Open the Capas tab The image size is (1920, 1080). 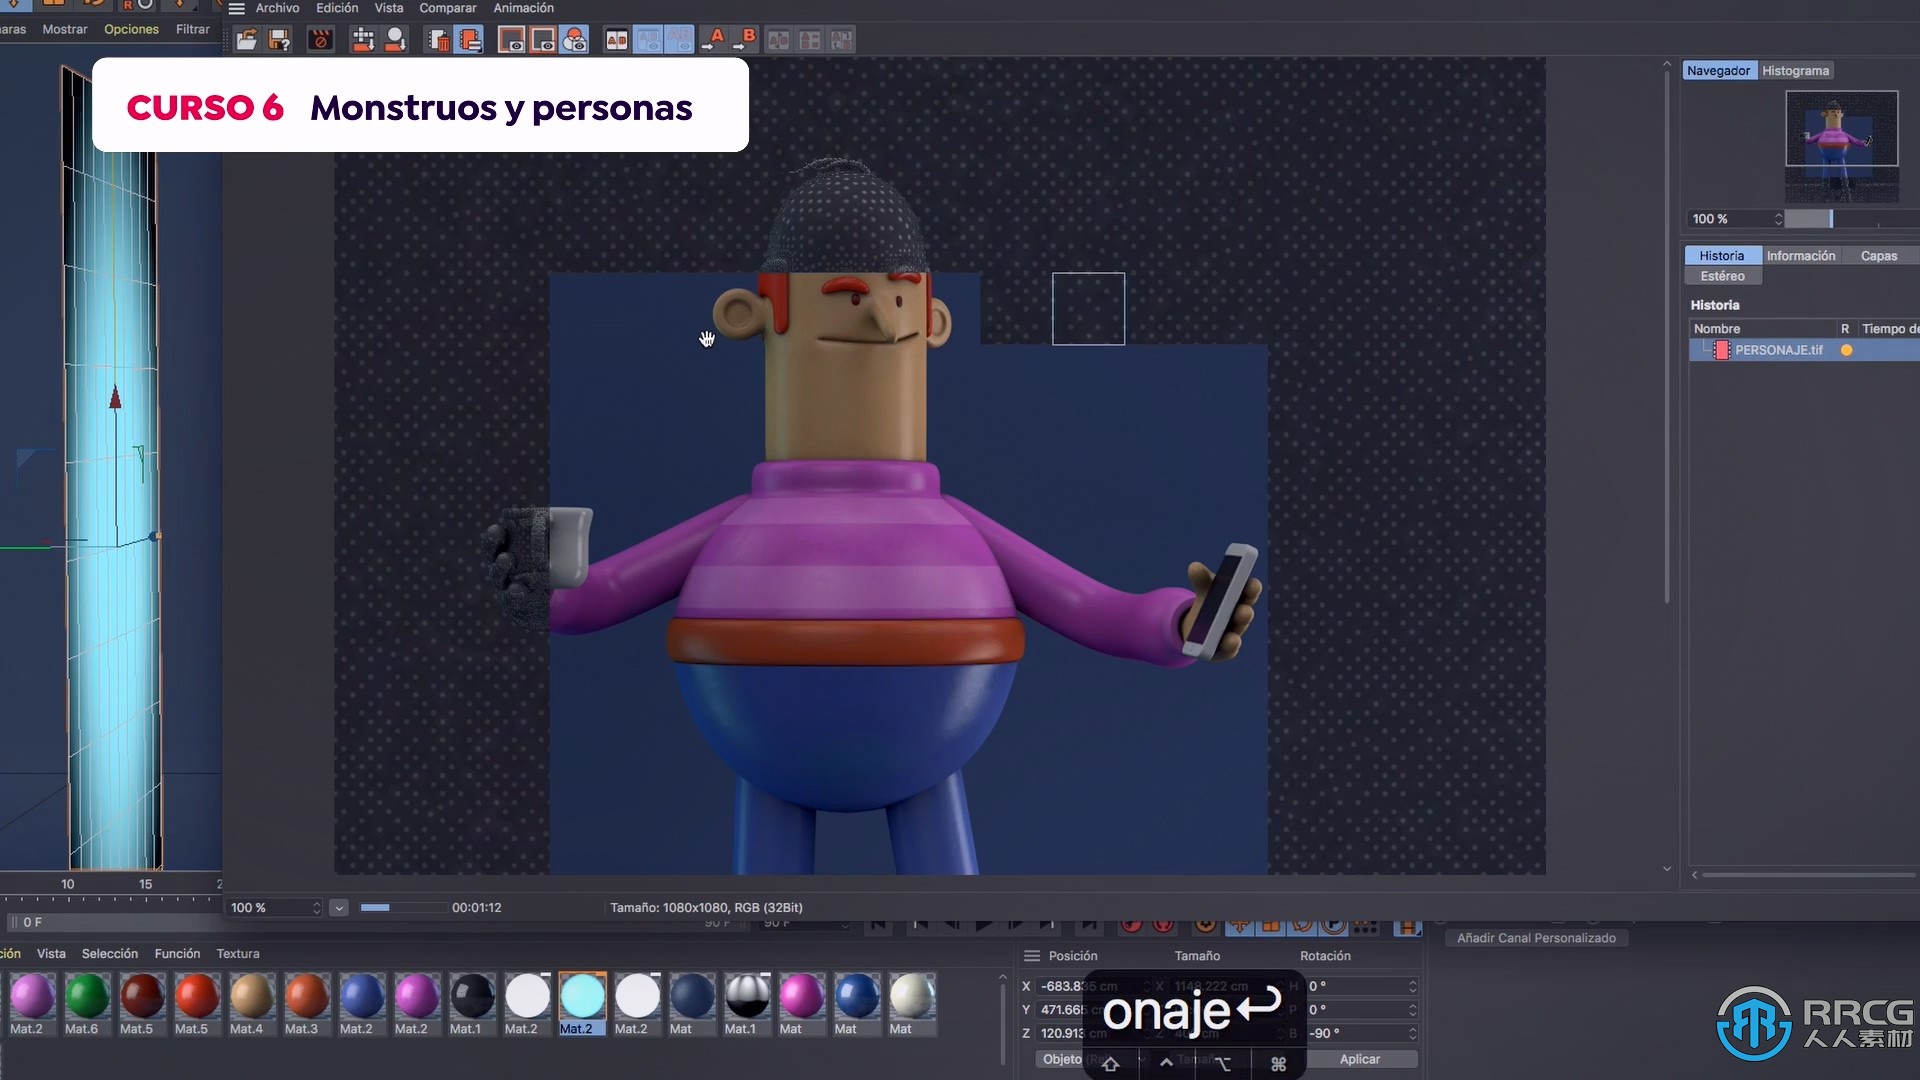coord(1878,256)
